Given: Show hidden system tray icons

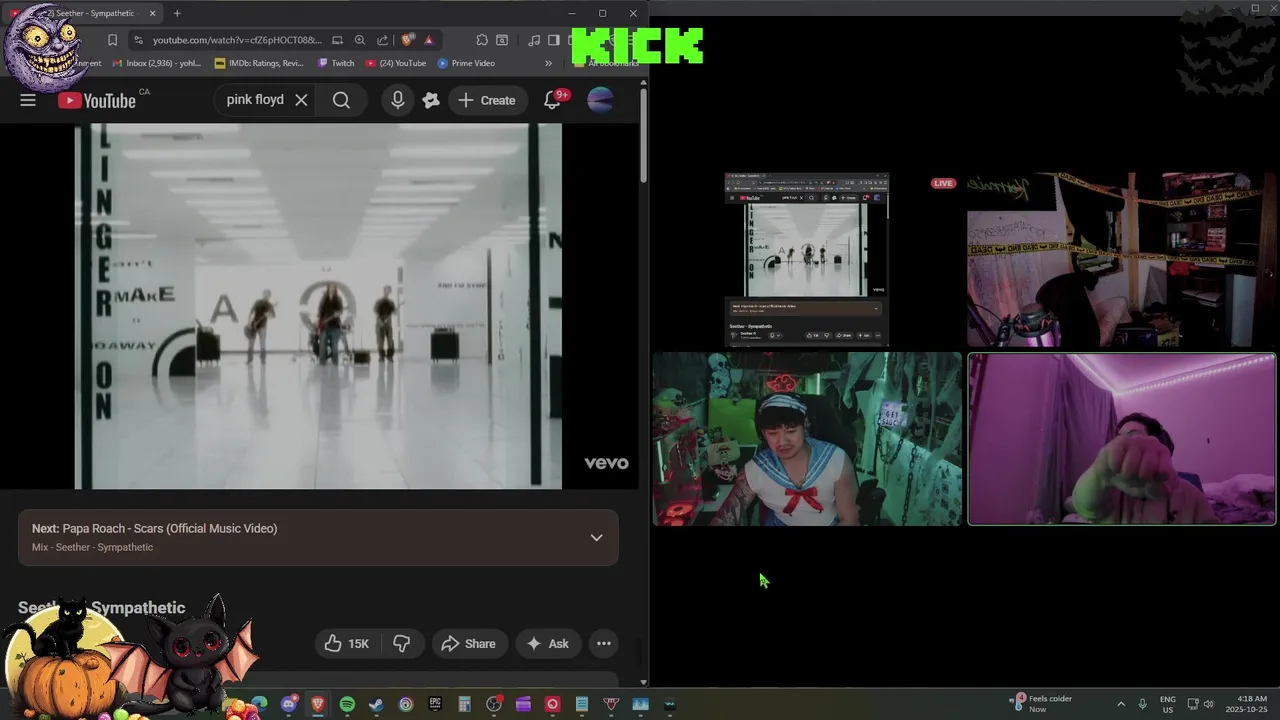Looking at the screenshot, I should point(1120,704).
